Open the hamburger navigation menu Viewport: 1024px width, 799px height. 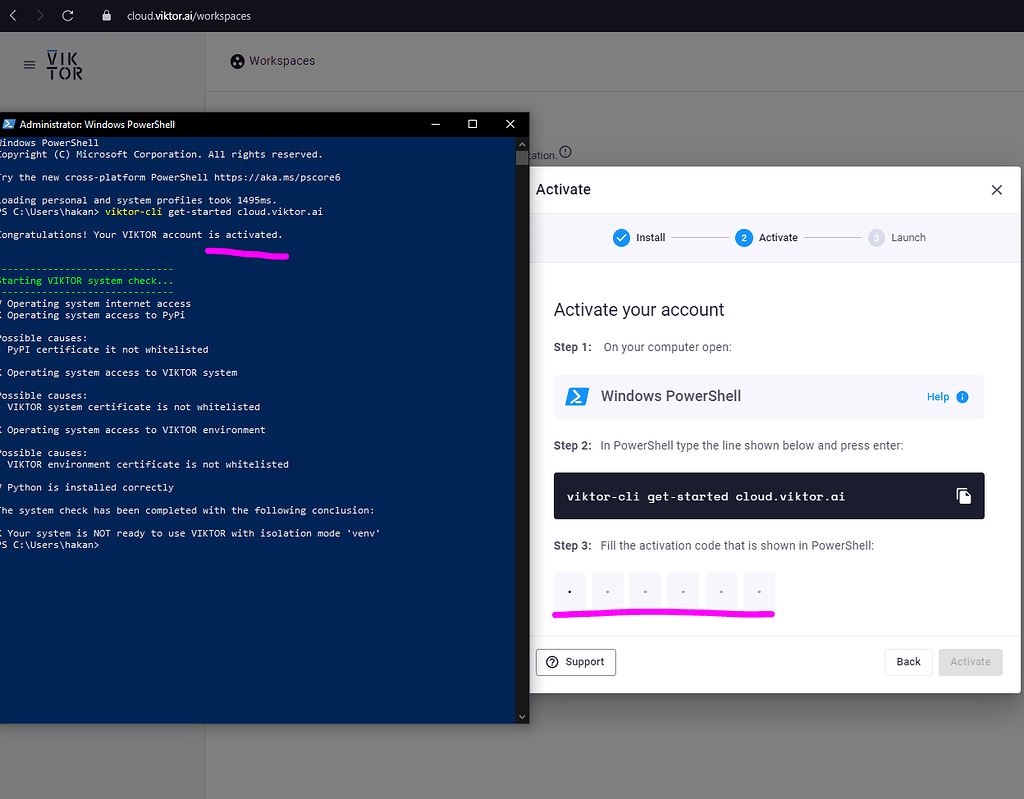click(29, 65)
